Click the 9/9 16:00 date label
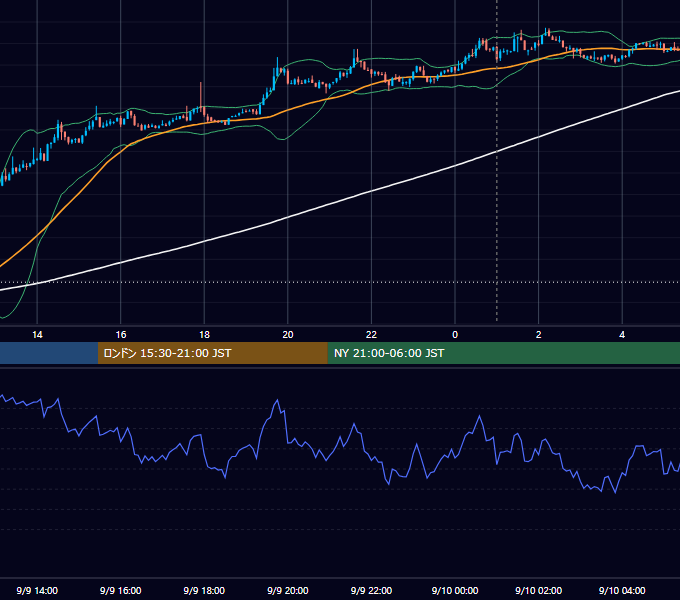 pyautogui.click(x=121, y=590)
